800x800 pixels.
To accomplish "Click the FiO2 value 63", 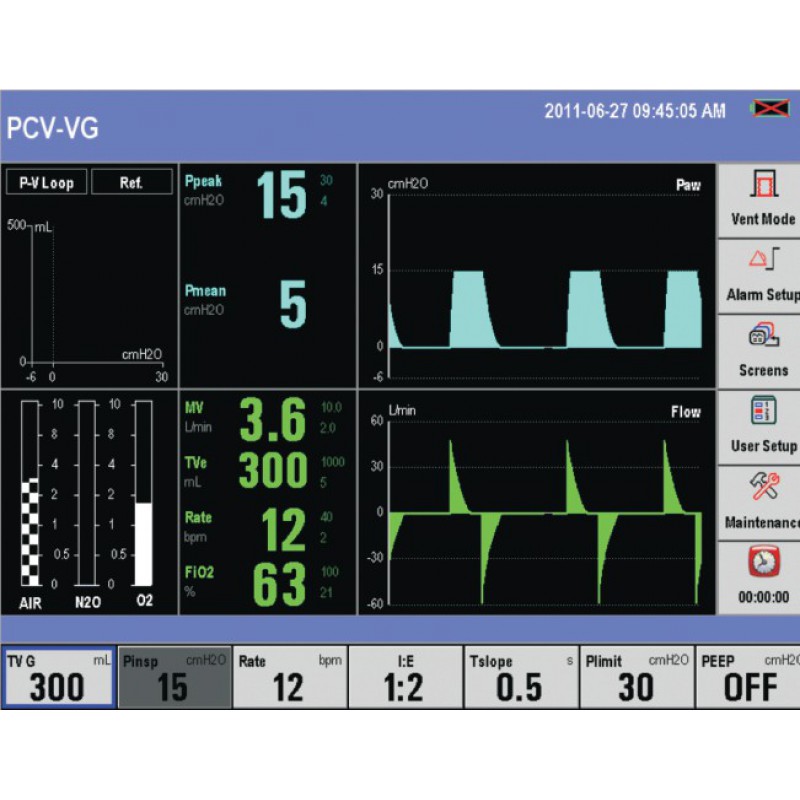I will tap(280, 584).
